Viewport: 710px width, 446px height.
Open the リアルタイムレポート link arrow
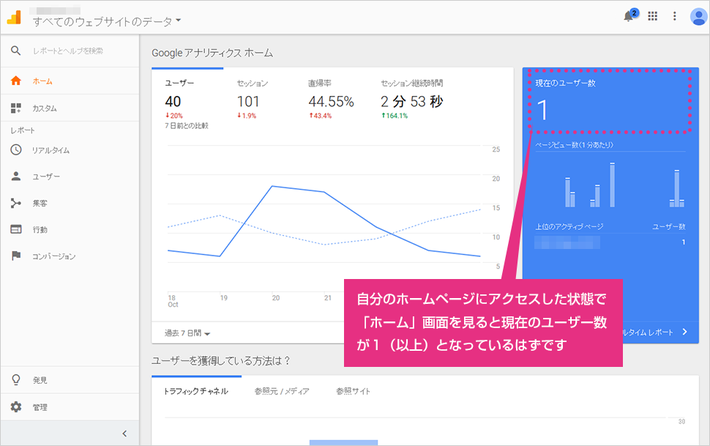(685, 332)
